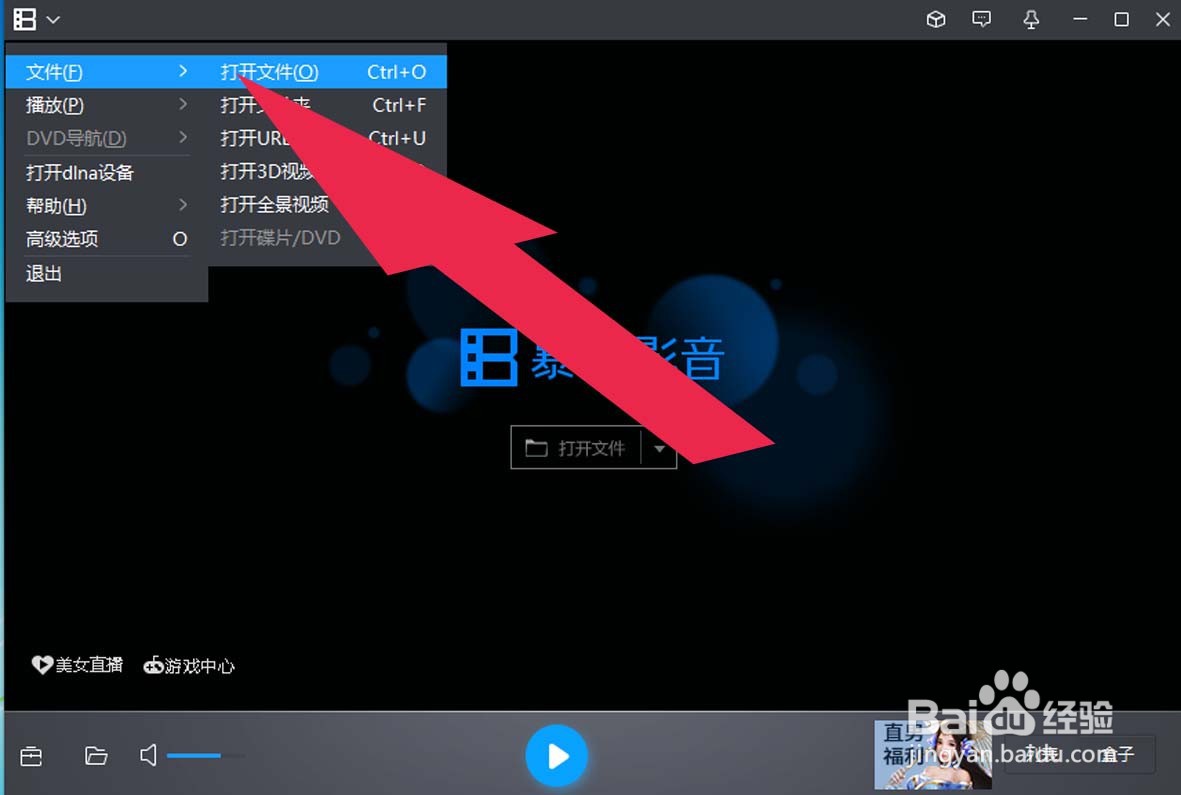Viewport: 1181px width, 795px height.
Task: Choose 打开dlna设备 from the menu
Action: coord(106,172)
